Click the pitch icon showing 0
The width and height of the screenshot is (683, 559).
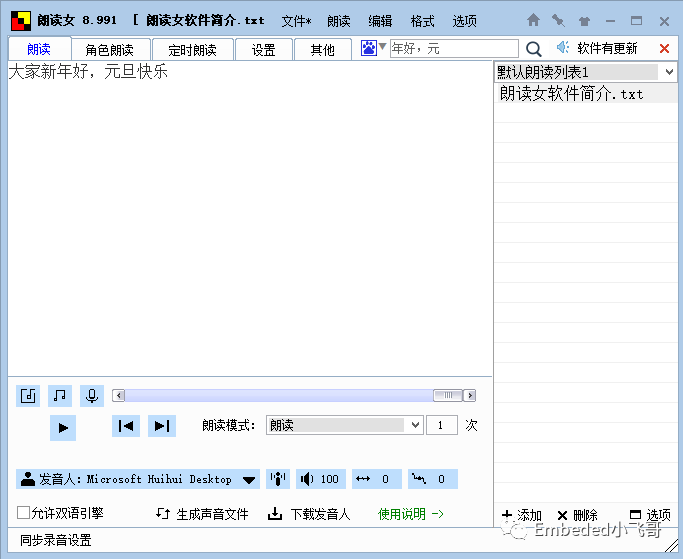[x=419, y=479]
